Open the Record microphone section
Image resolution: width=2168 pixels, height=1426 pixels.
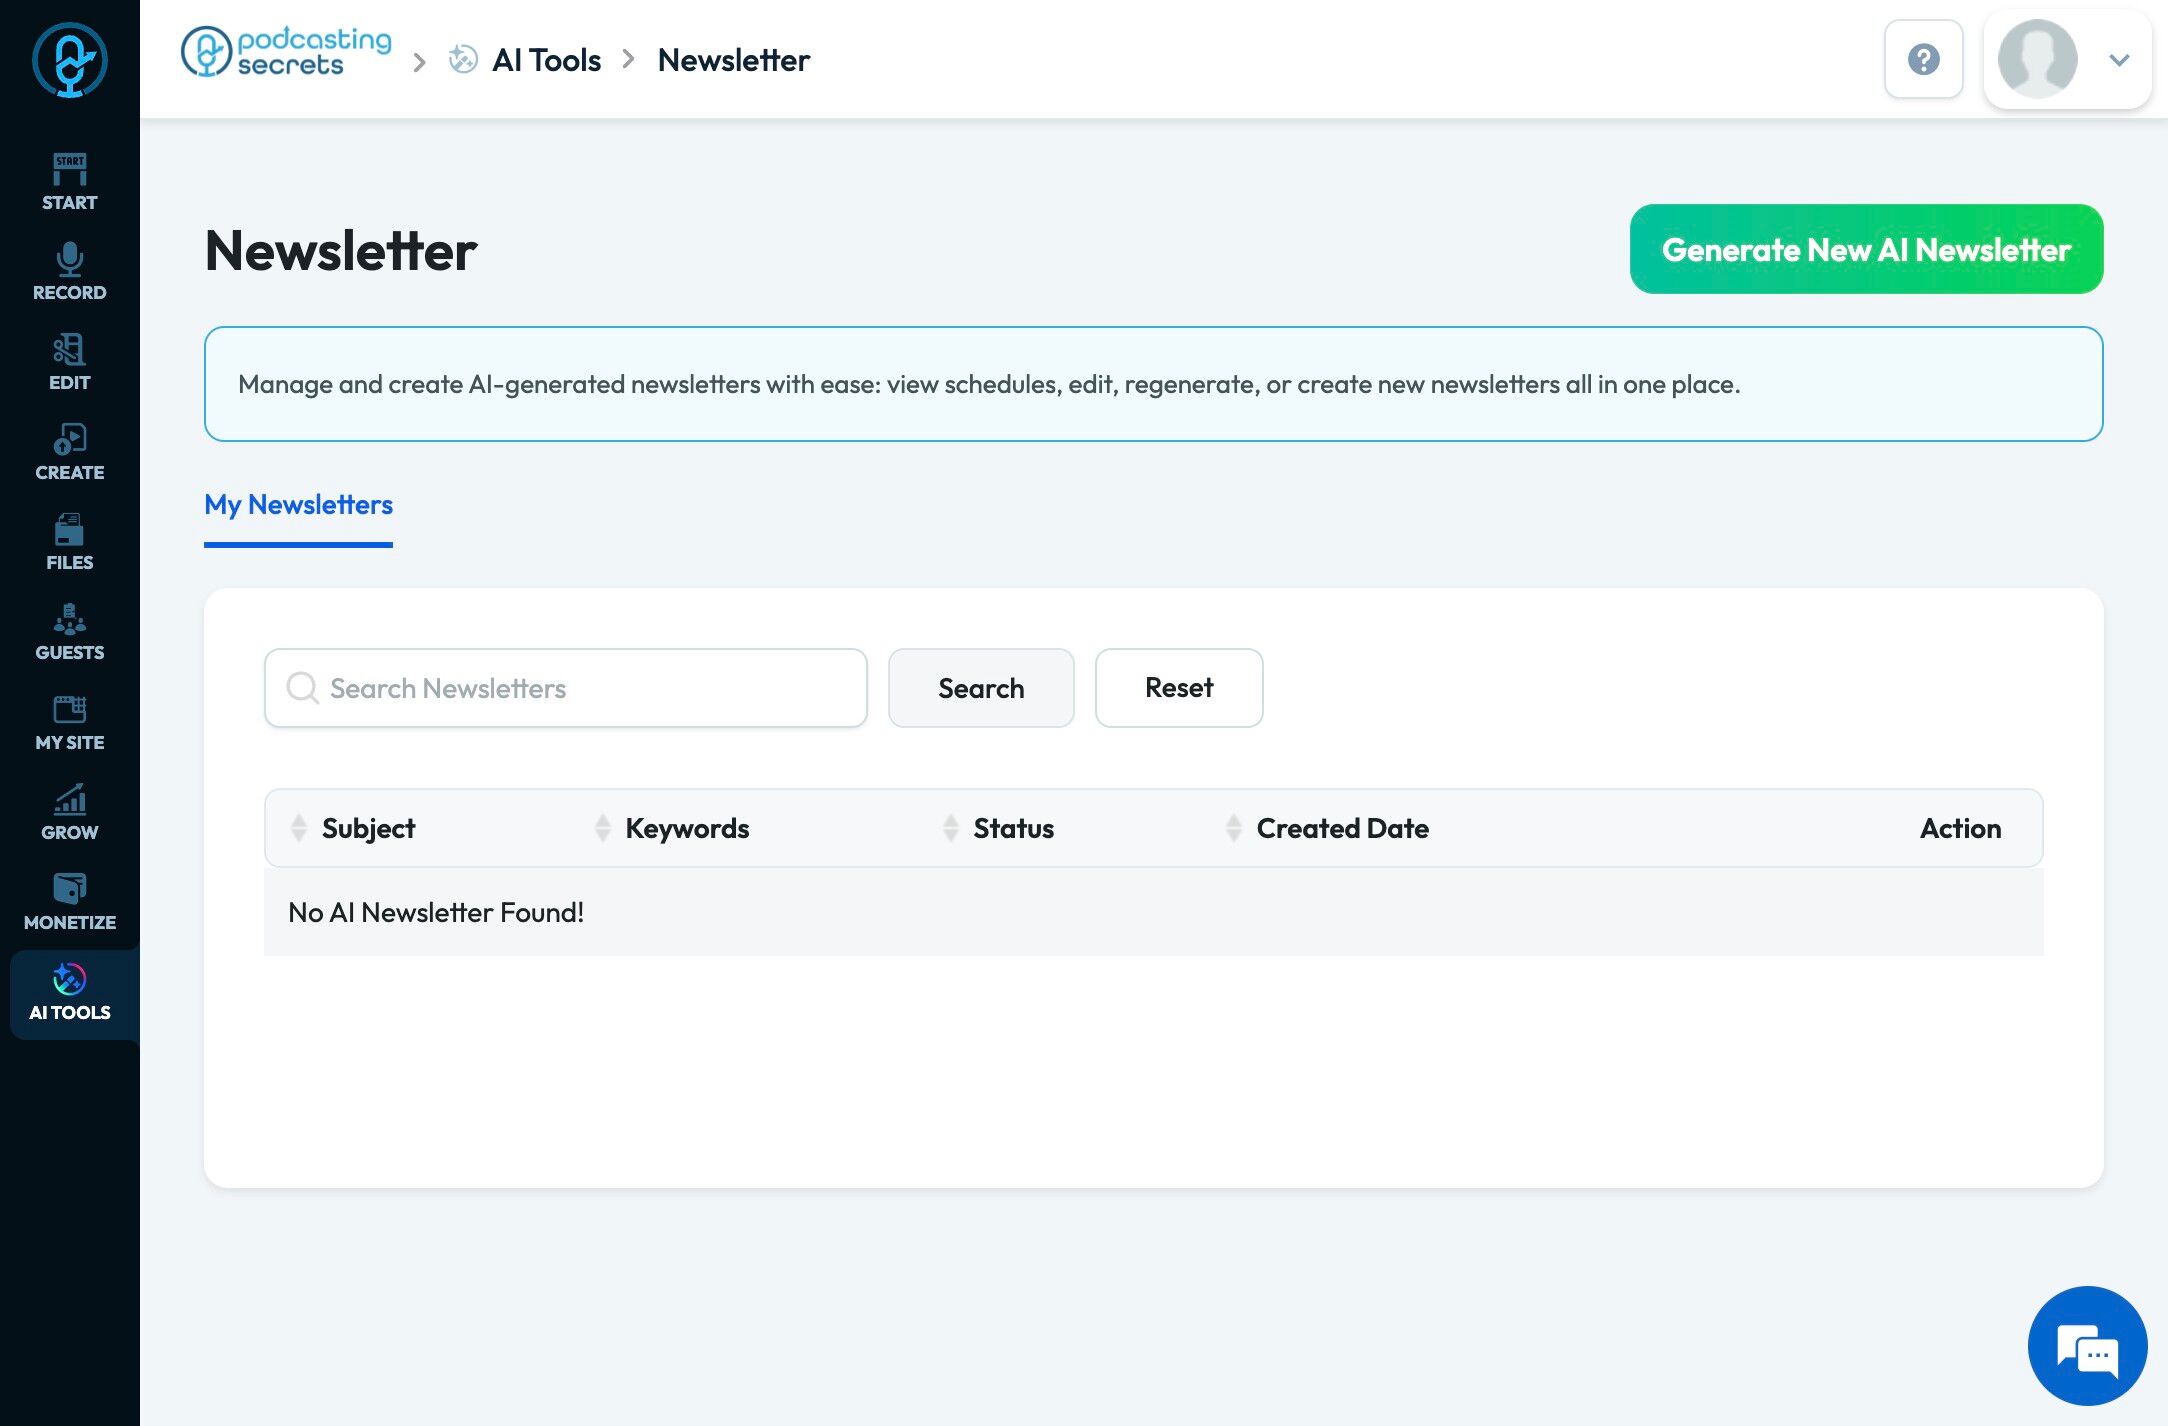69,271
